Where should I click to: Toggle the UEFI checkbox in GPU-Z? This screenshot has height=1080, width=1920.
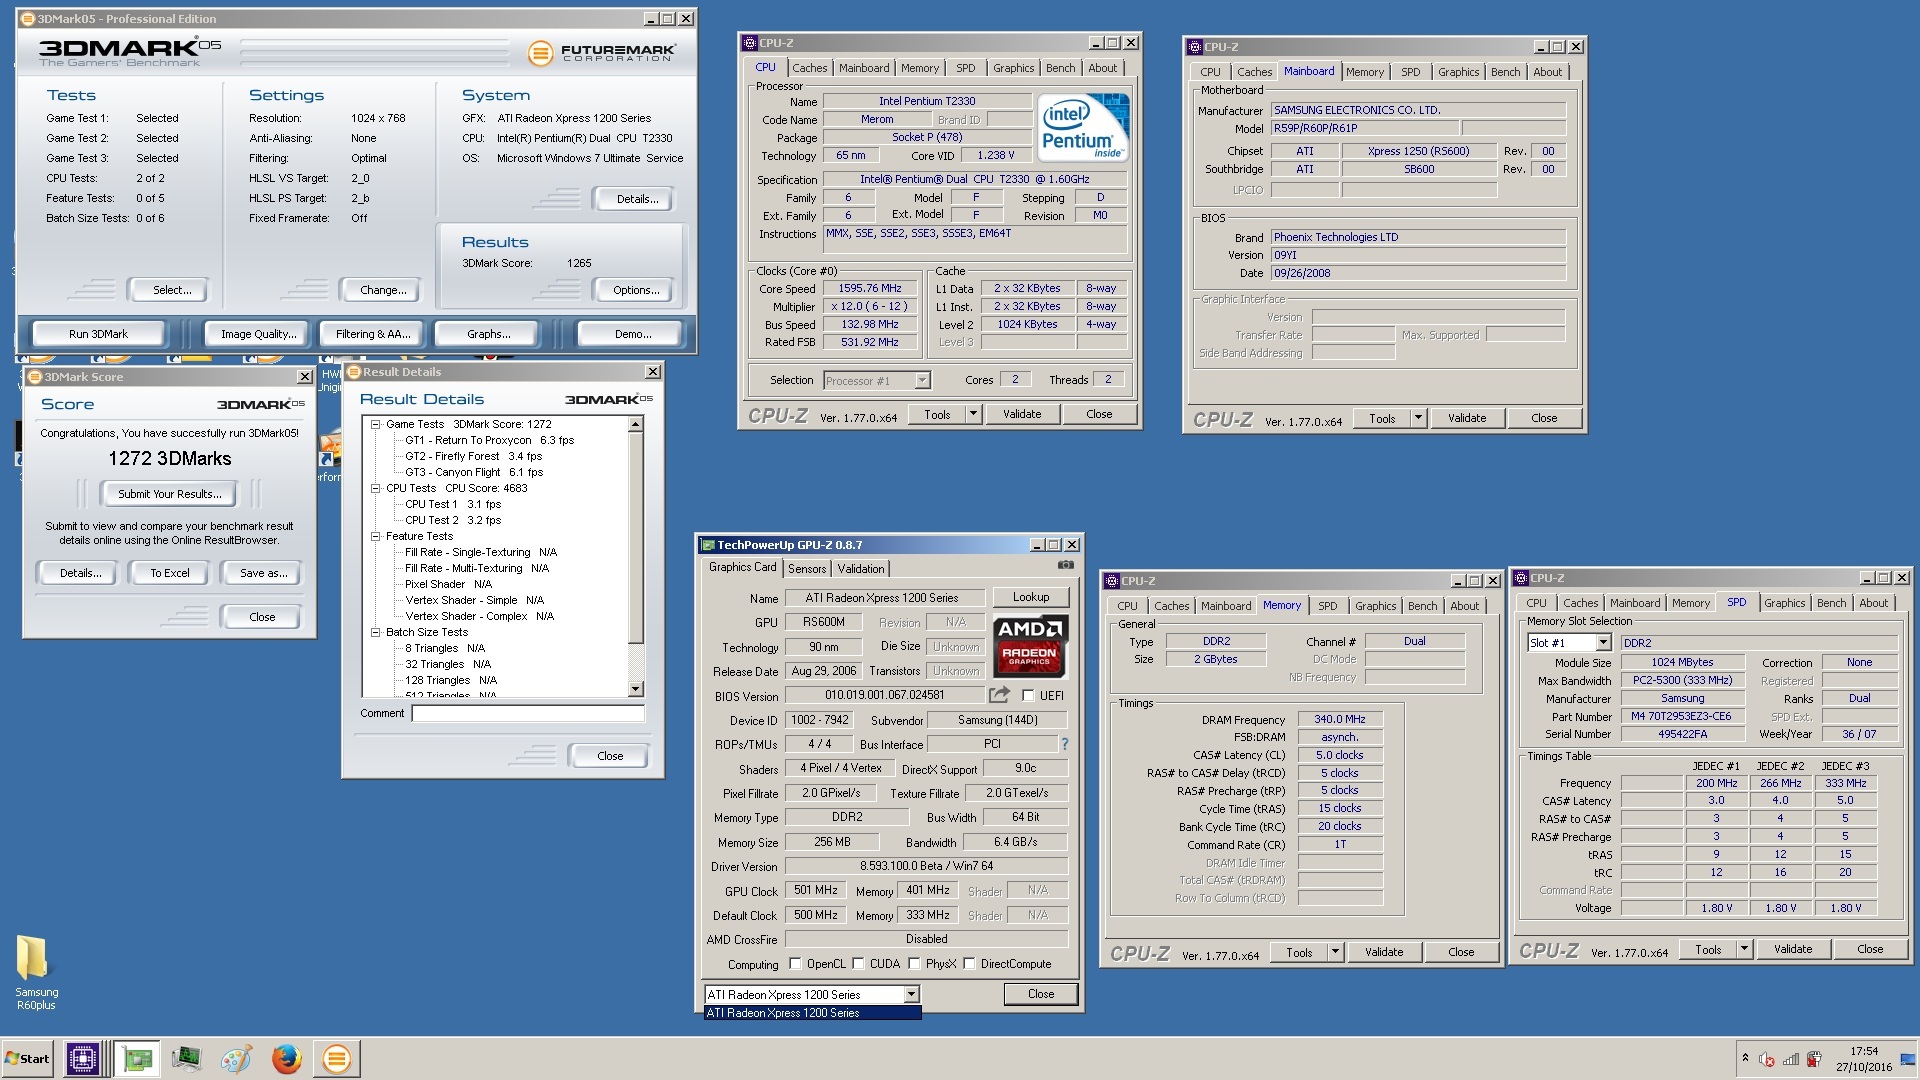1028,695
